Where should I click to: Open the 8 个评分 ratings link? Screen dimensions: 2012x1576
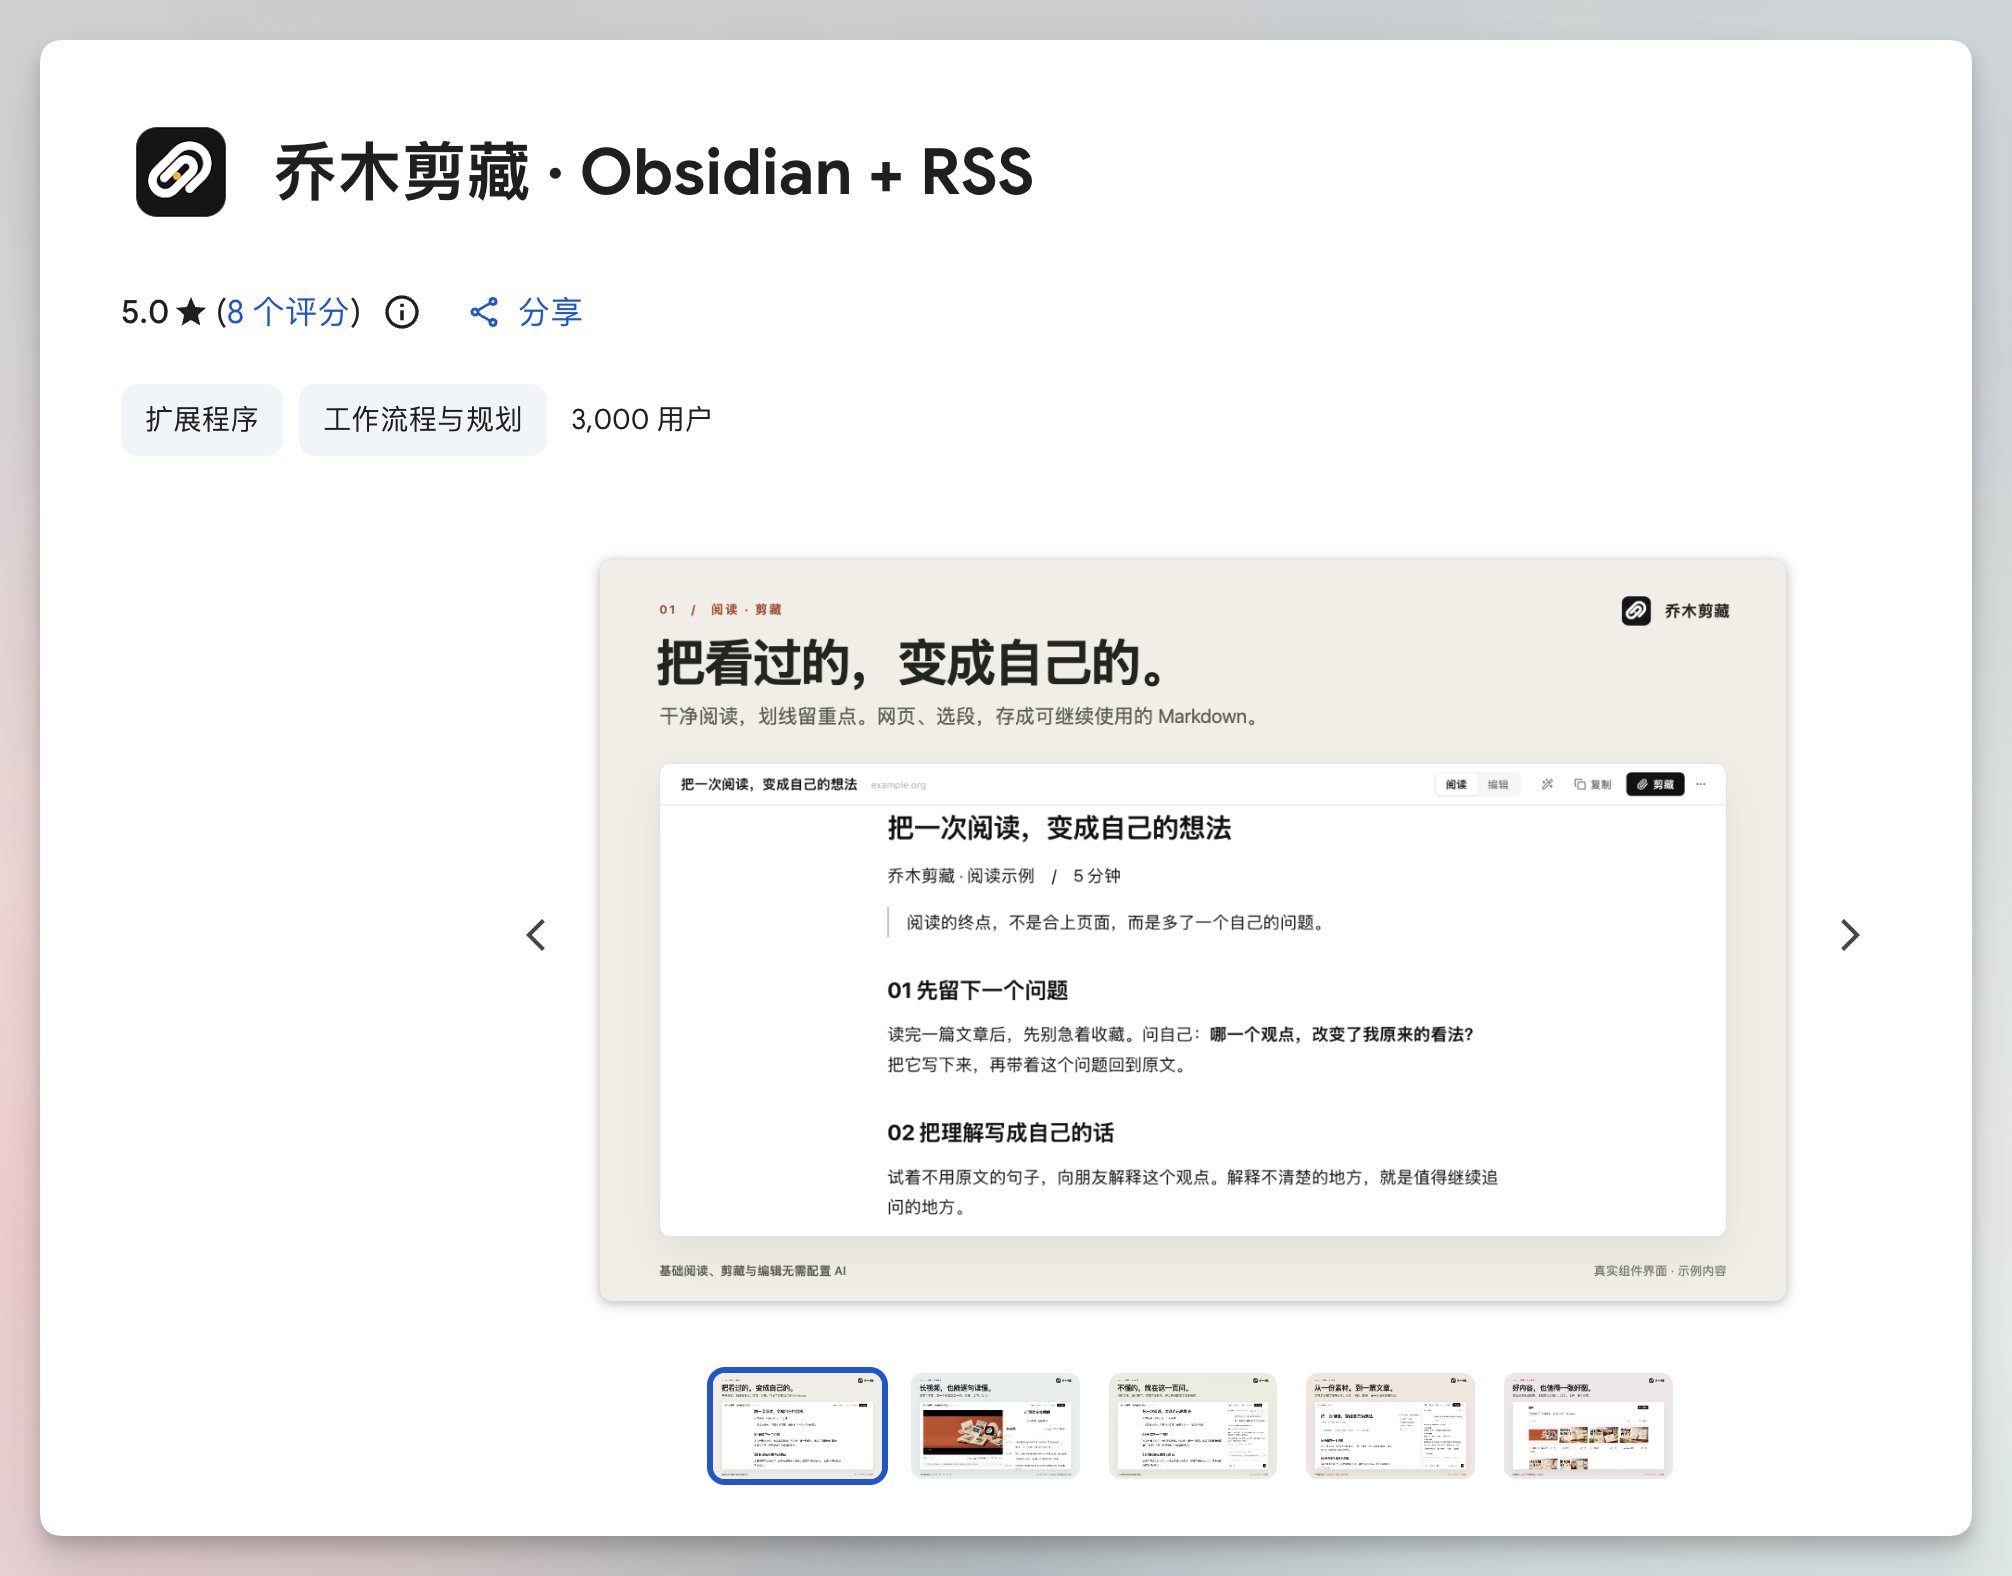pos(287,312)
